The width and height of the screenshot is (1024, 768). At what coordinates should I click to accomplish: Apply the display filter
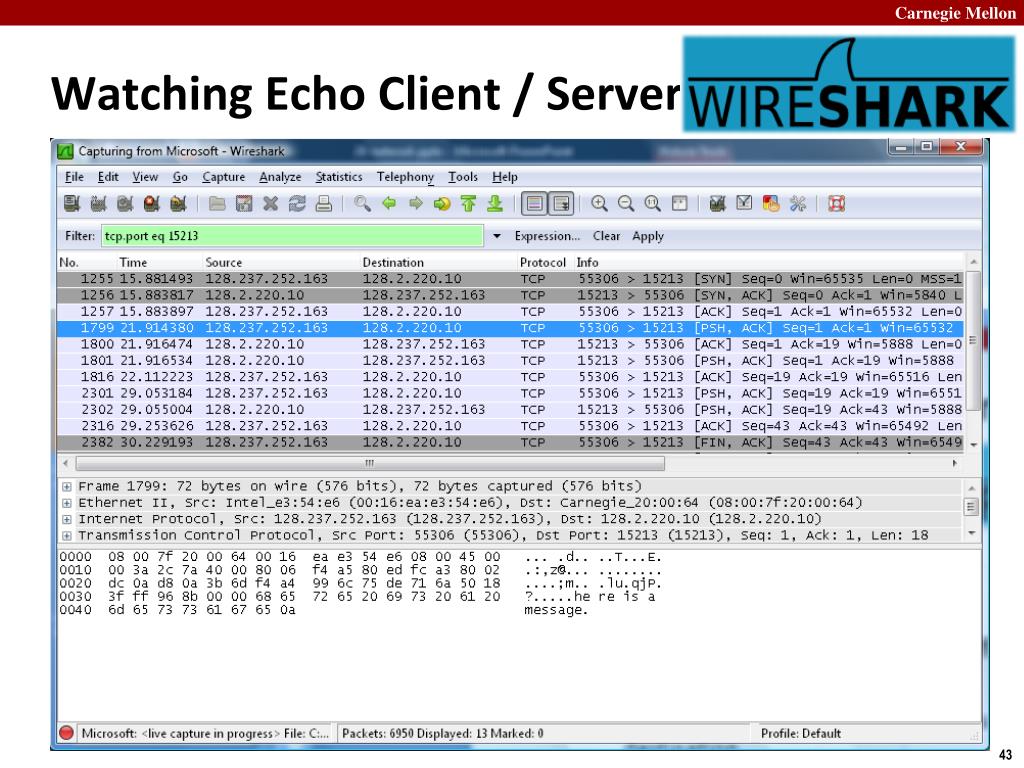click(648, 236)
